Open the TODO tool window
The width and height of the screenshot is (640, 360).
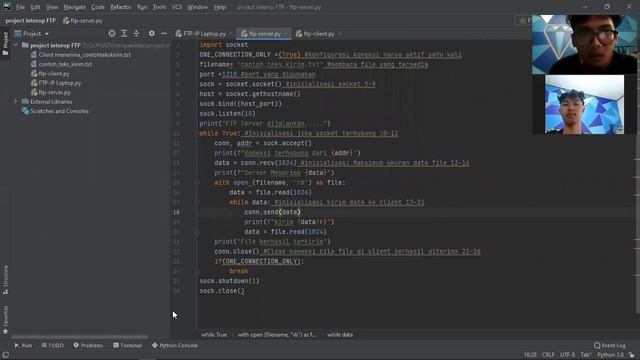pos(53,345)
